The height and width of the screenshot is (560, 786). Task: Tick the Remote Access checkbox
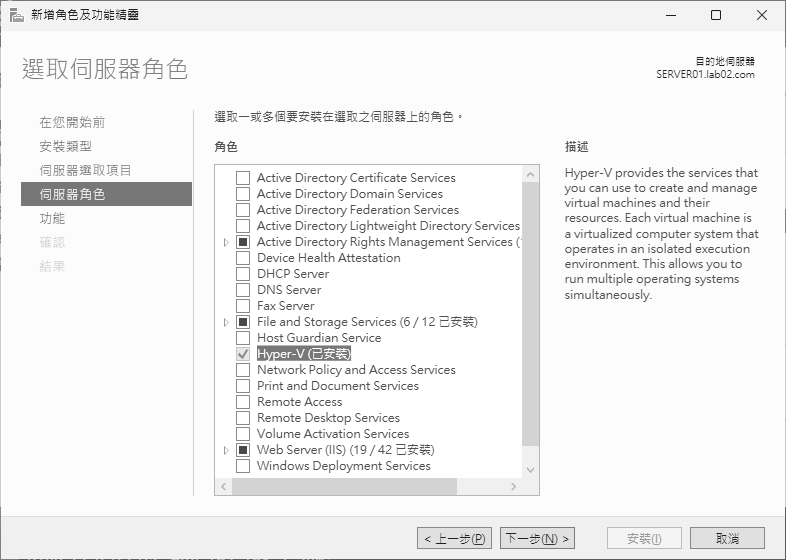pos(243,402)
